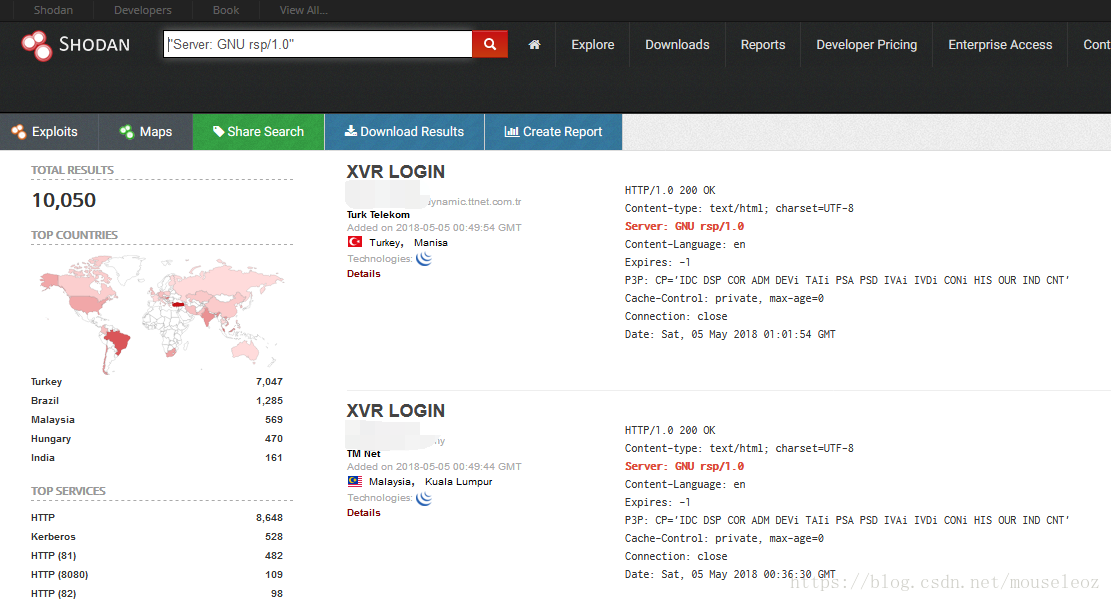Click the Turkey flag icon in first result
The width and height of the screenshot is (1111, 602).
tap(355, 242)
